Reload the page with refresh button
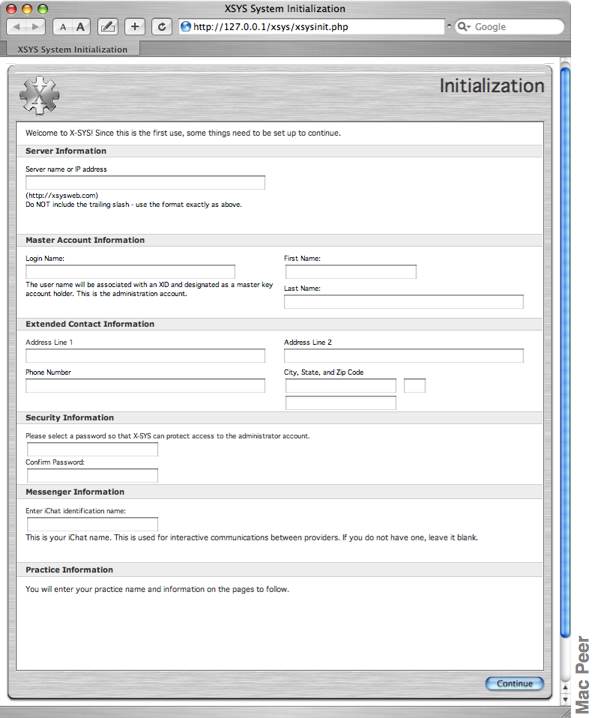The image size is (593, 718). pos(162,27)
